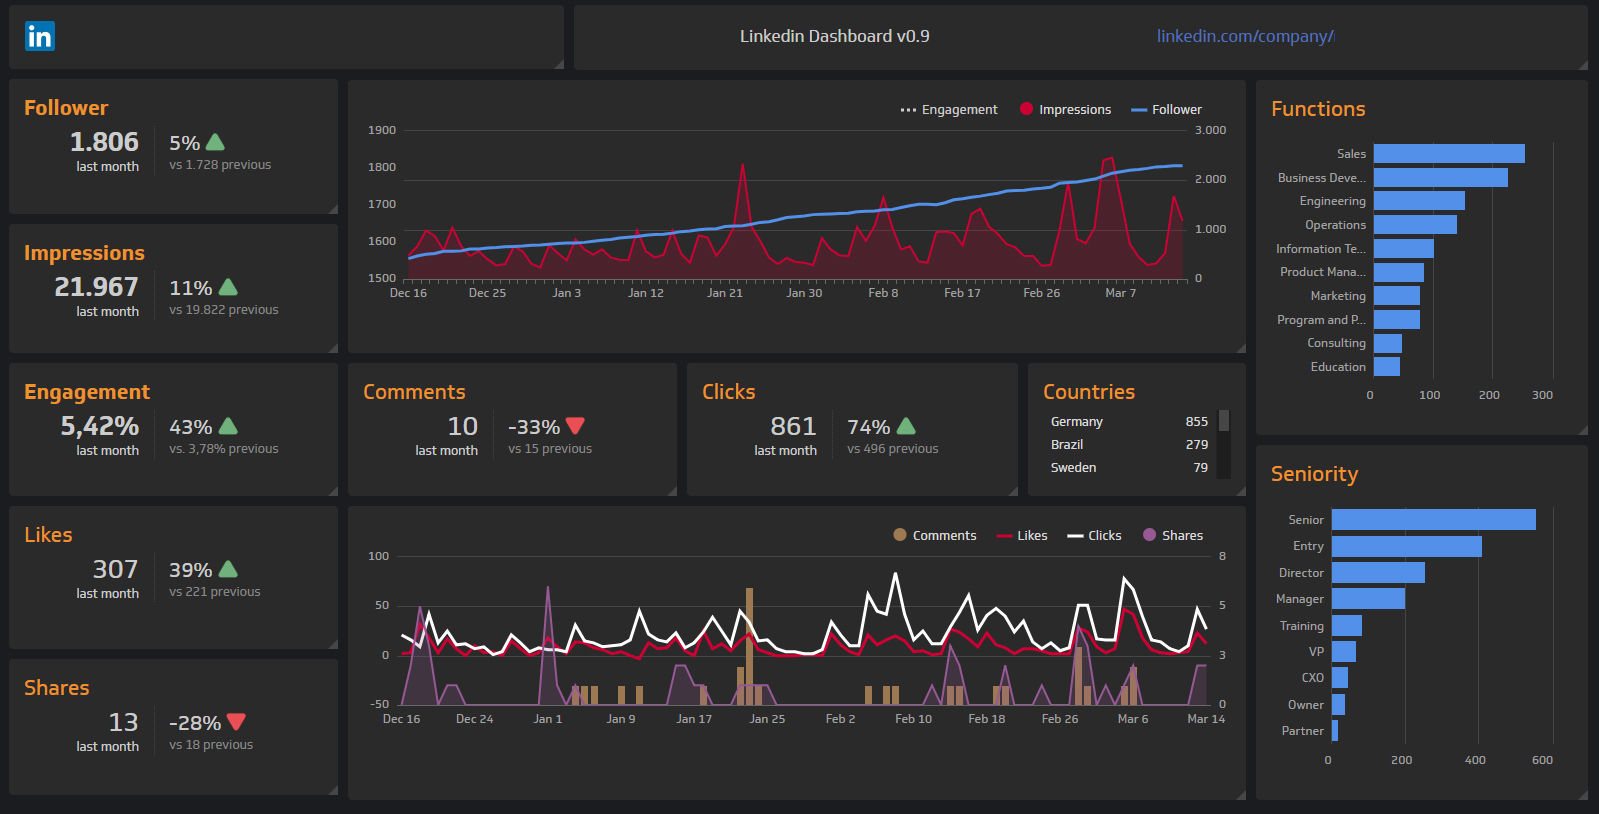
Task: Hide the Follower line via its legend entry
Action: (x=1166, y=110)
